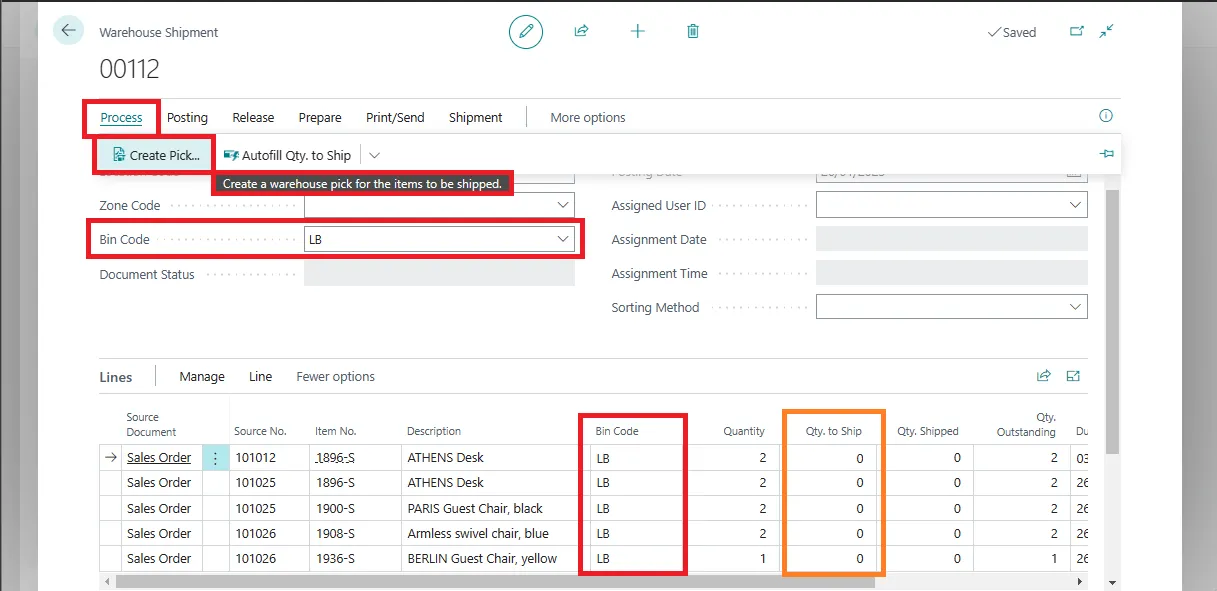Click the Qty. to Ship column header
The width and height of the screenshot is (1217, 591).
834,431
